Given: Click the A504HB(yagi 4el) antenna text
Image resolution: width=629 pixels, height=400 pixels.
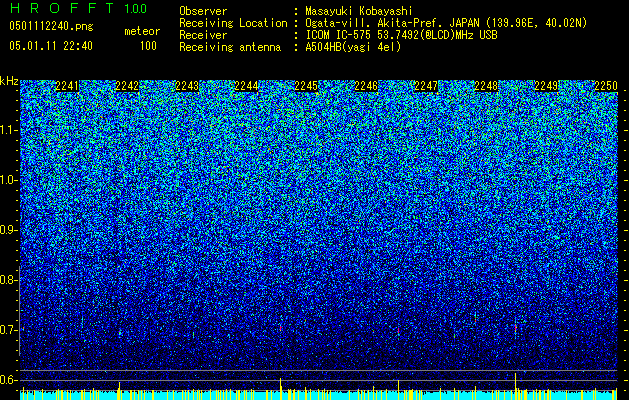Looking at the screenshot, I should click(353, 47).
